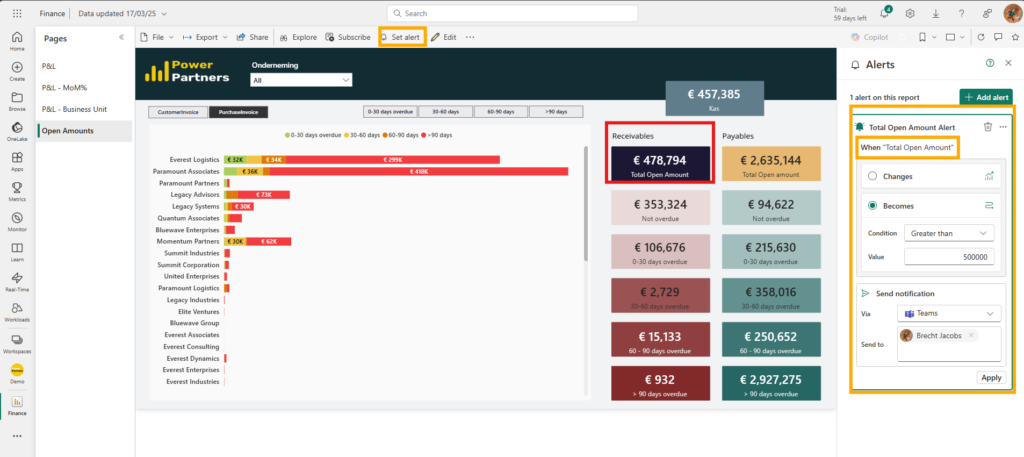
Task: Open the Alerts pane help icon
Action: [989, 63]
